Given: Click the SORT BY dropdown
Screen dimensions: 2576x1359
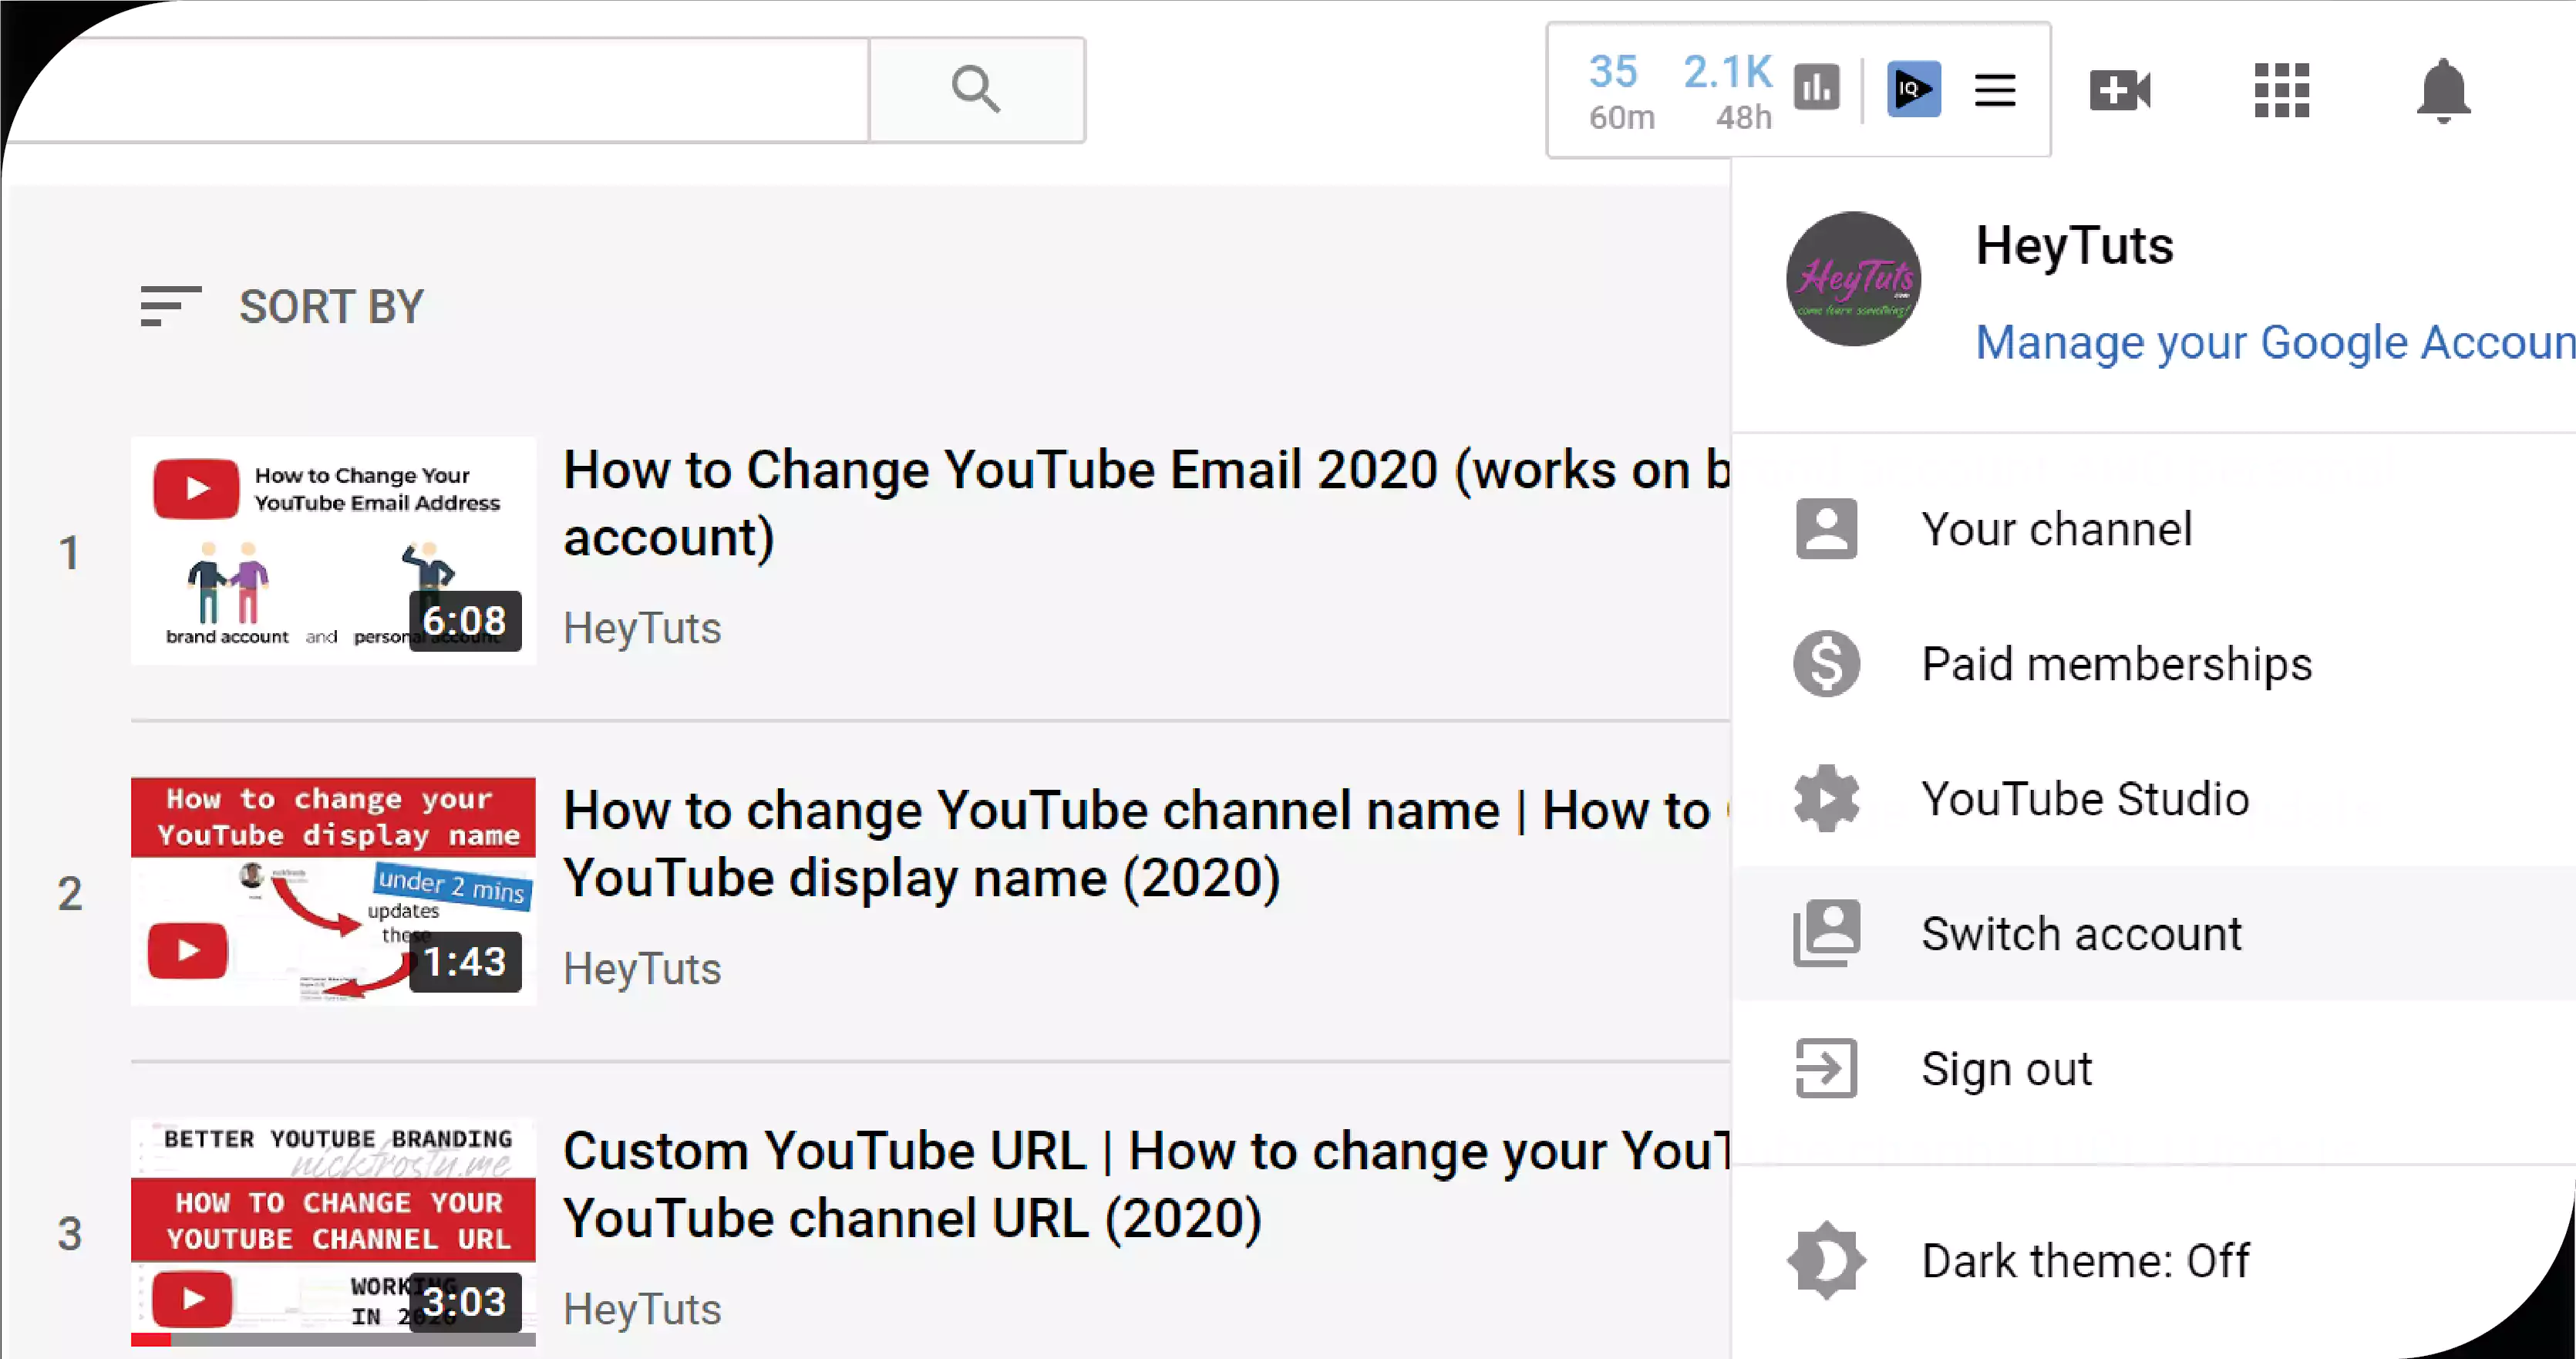Looking at the screenshot, I should coord(279,307).
